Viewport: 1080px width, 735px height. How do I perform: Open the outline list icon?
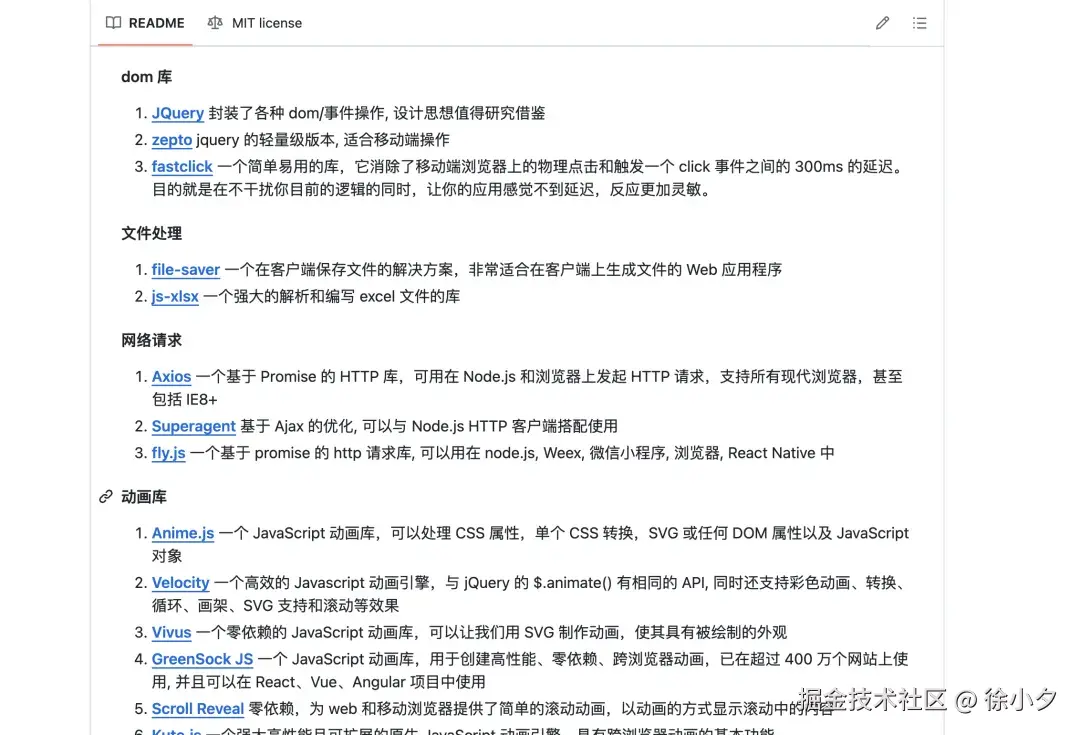pos(919,22)
